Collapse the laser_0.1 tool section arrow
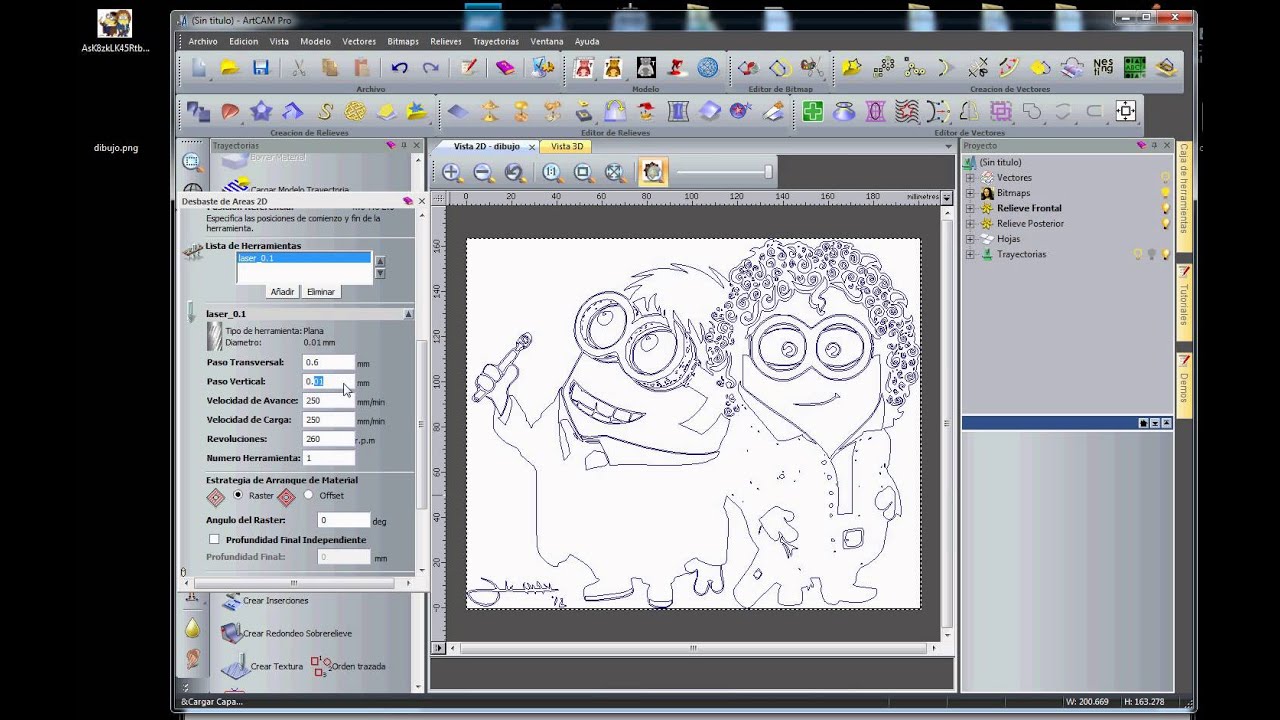The height and width of the screenshot is (720, 1280). [408, 314]
